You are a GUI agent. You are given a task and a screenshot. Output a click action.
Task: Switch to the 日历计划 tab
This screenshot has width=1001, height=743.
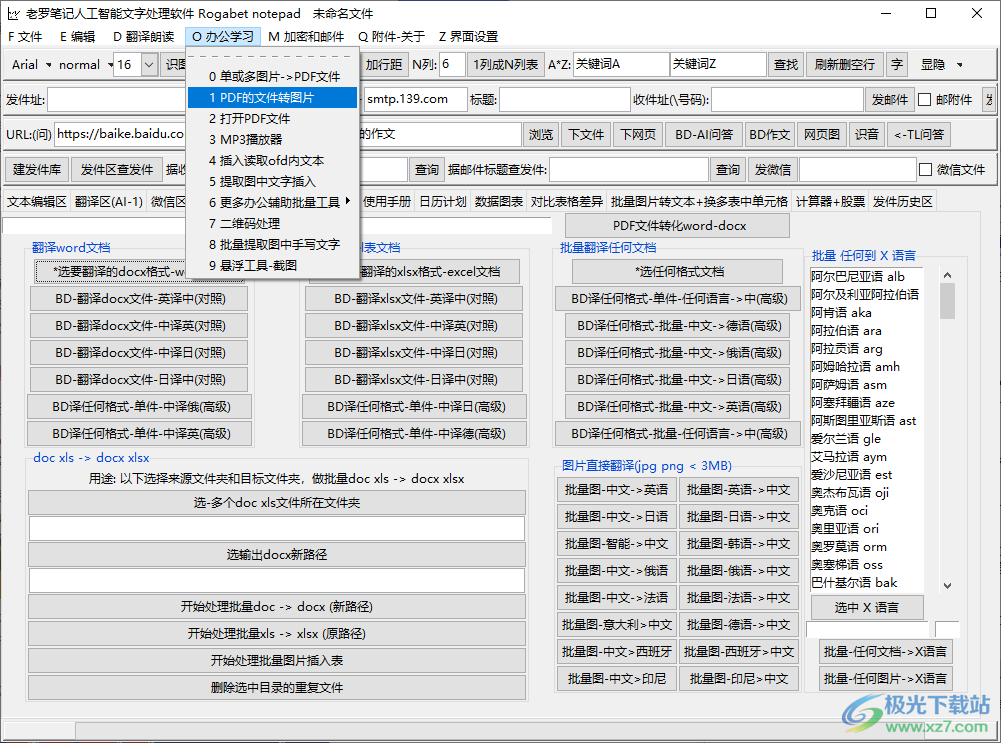tap(443, 202)
